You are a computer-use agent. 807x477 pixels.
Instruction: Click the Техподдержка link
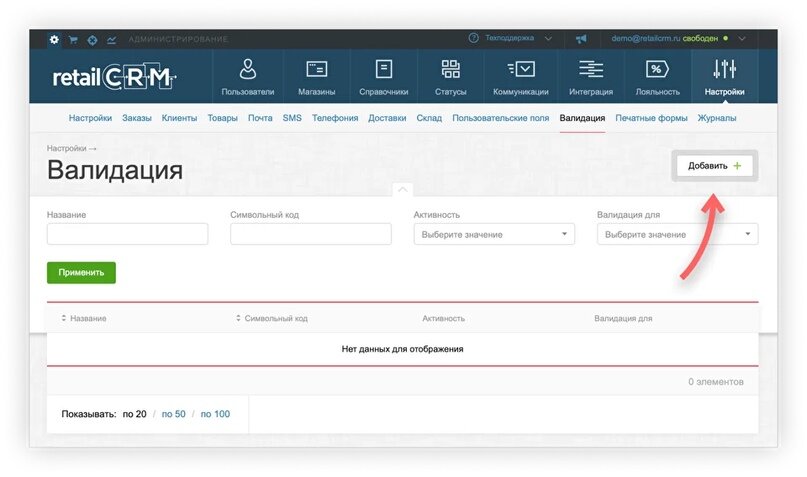click(x=510, y=38)
